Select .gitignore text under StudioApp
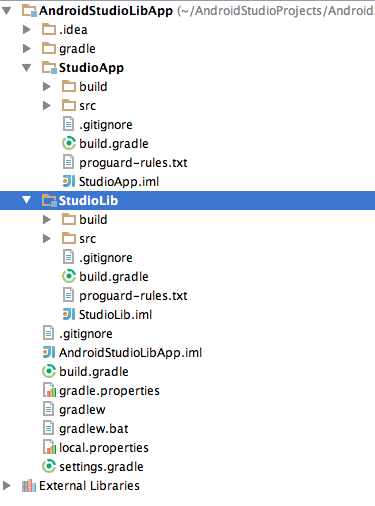 106,125
